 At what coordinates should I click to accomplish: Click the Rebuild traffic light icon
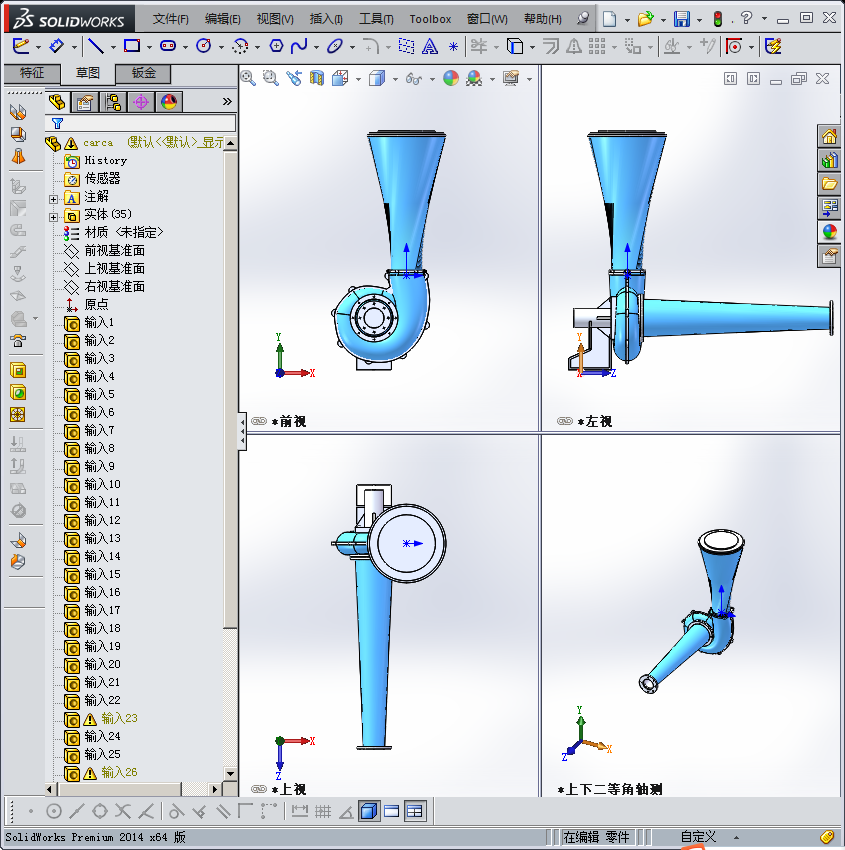click(718, 19)
